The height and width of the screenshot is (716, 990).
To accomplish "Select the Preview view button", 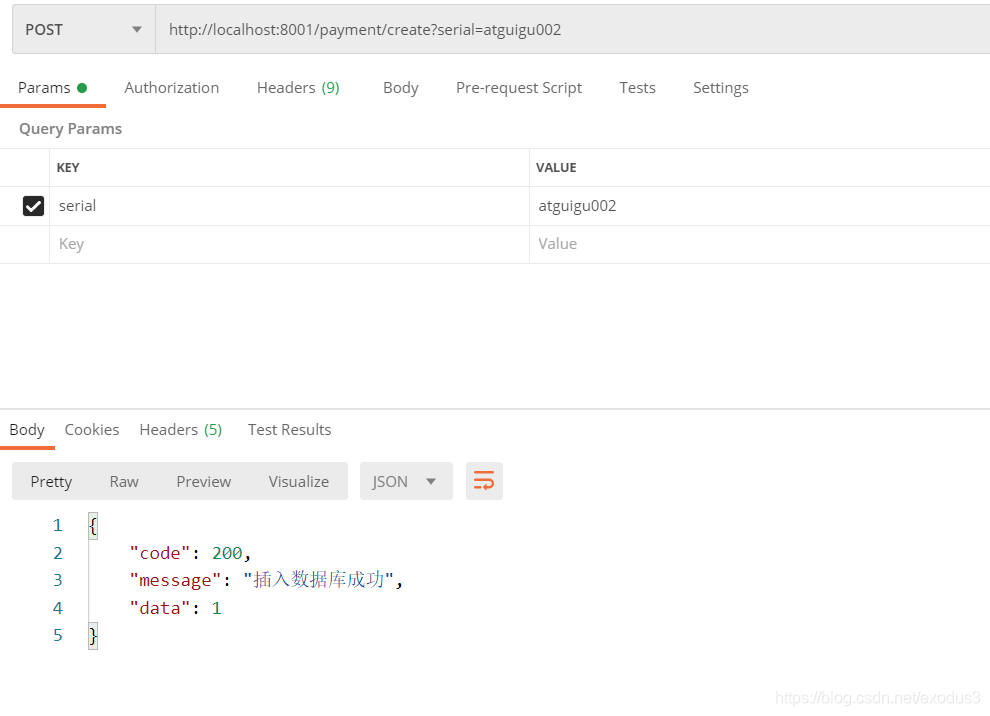I will coord(203,482).
